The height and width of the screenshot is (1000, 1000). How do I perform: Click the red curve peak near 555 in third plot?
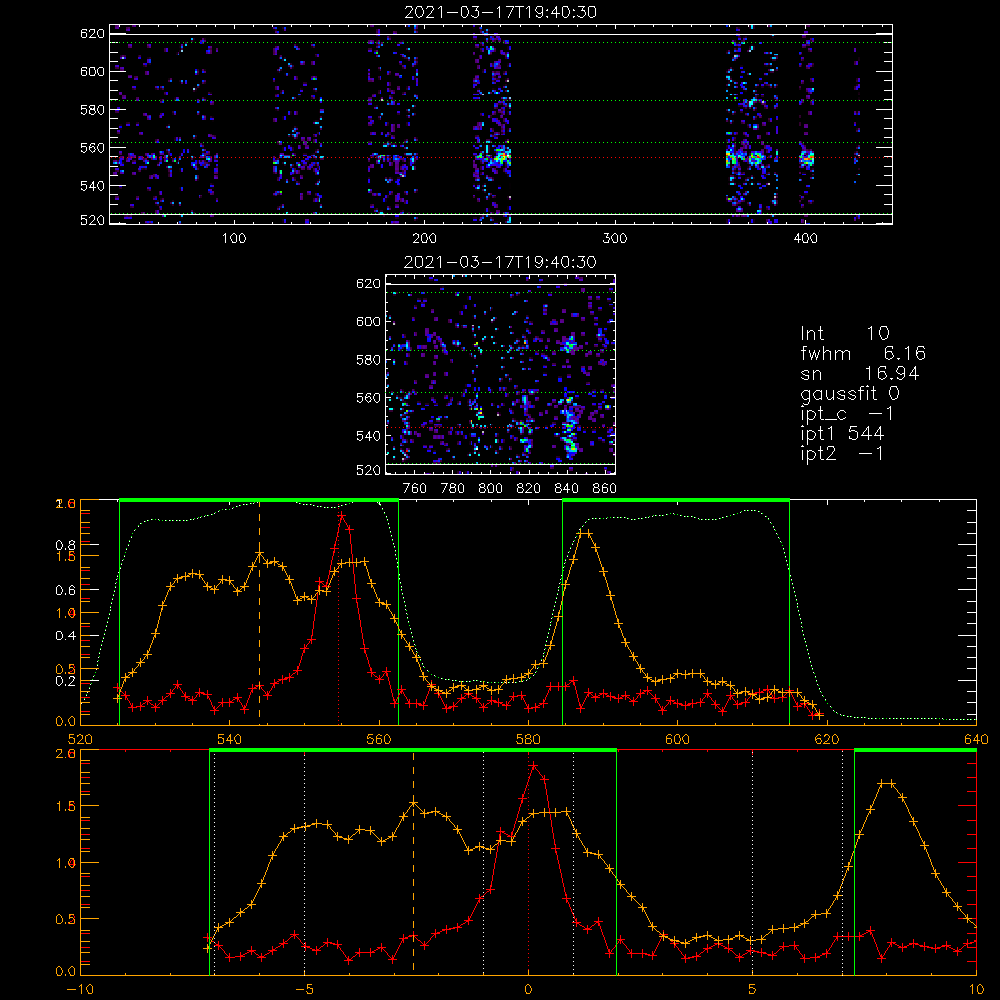pos(342,515)
